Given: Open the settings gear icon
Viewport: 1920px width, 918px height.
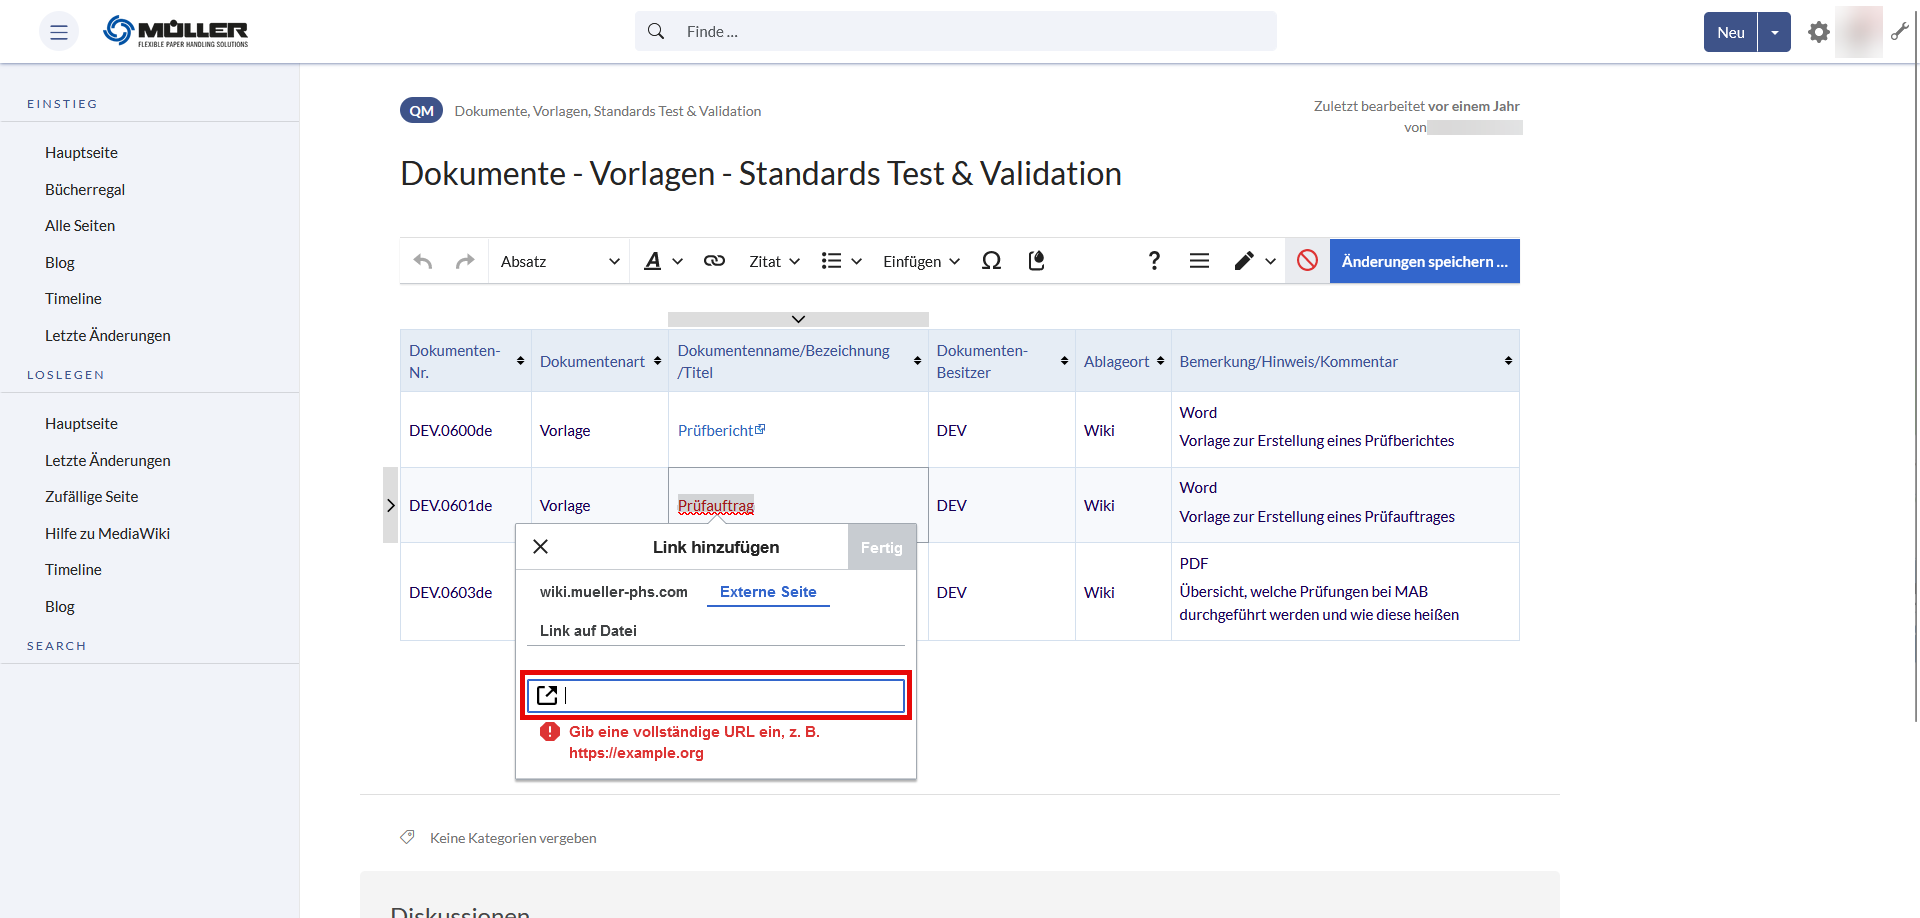Looking at the screenshot, I should coord(1818,32).
